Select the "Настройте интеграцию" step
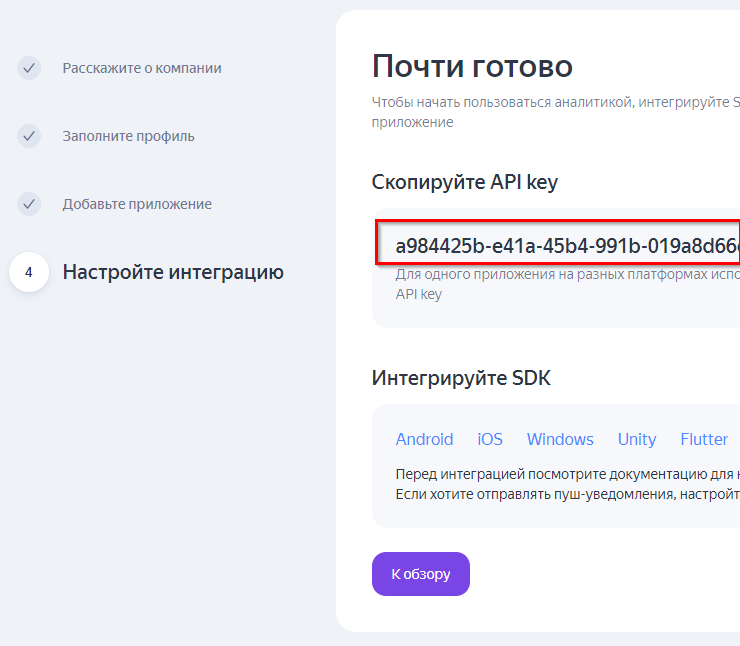The width and height of the screenshot is (740, 646). [x=173, y=272]
